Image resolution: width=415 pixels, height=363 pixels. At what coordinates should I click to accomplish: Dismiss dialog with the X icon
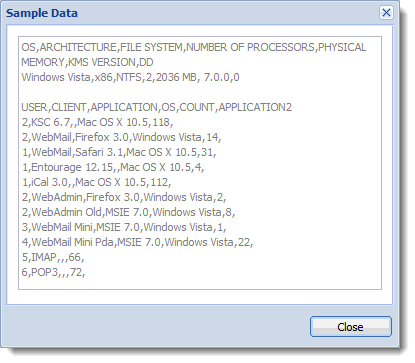tap(386, 13)
